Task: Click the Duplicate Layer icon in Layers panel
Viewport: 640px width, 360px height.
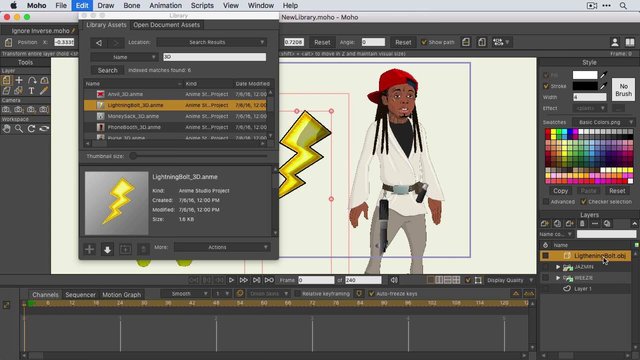Action: (x=557, y=224)
